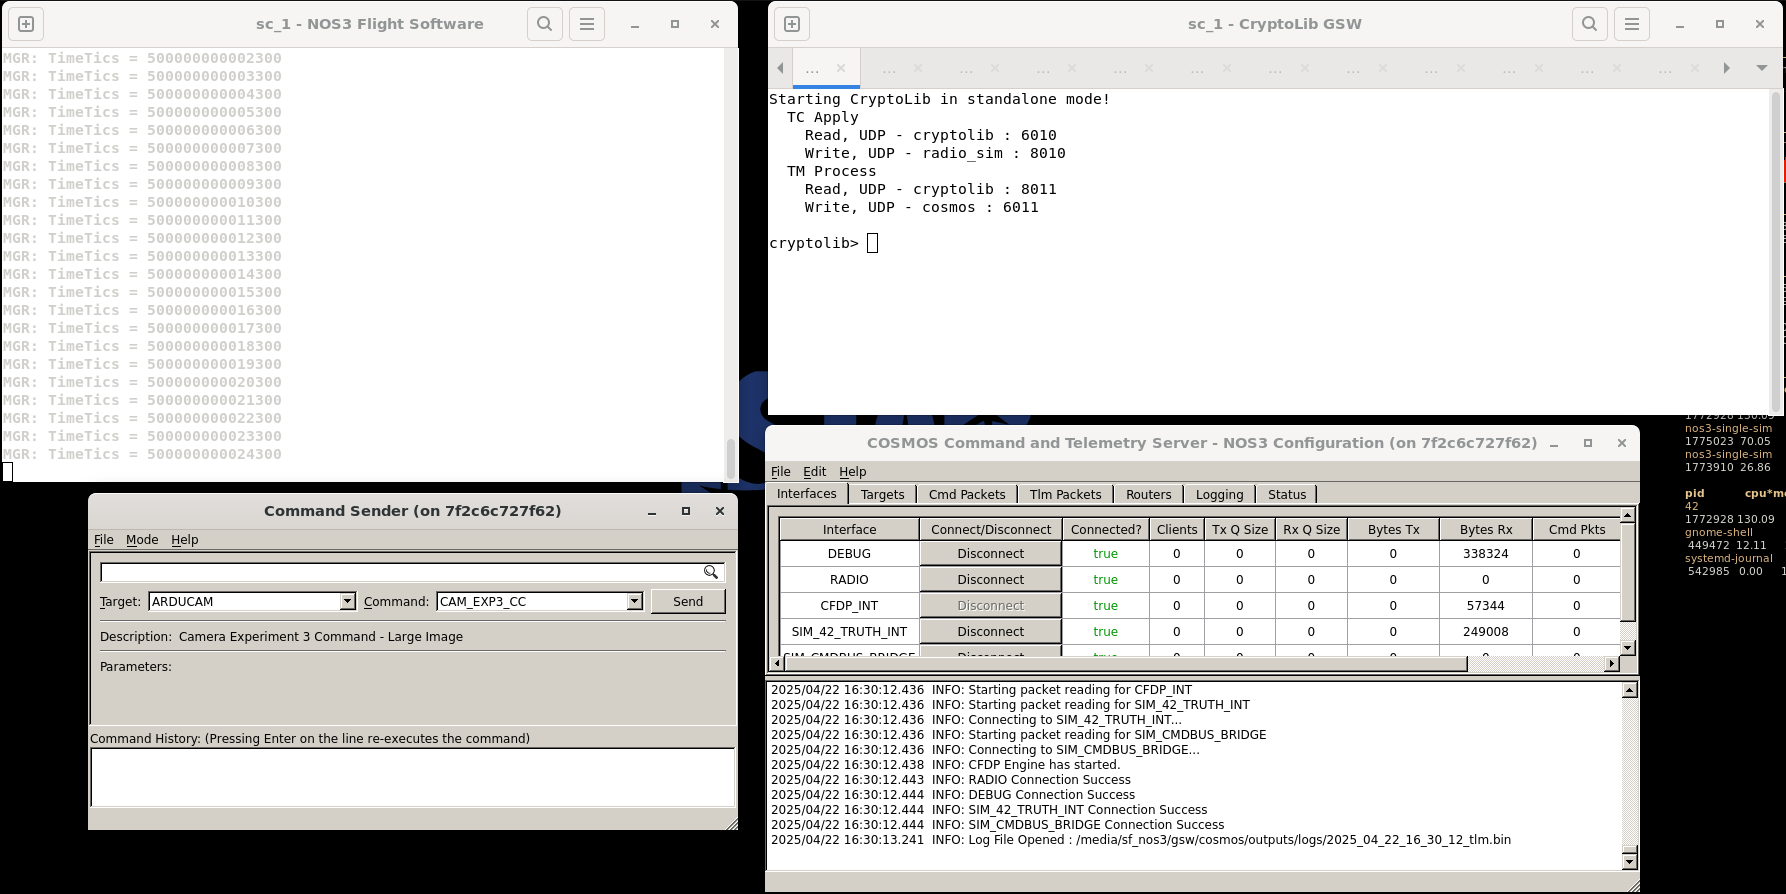The width and height of the screenshot is (1786, 894).
Task: Click Description text for Camera Experiment 3
Action: pos(321,636)
